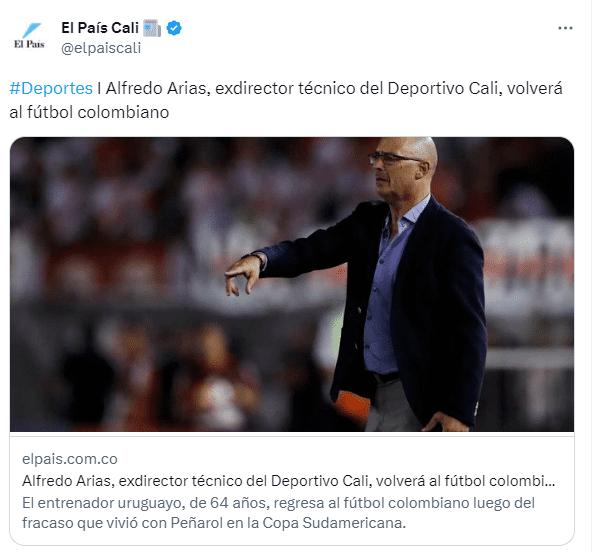
Task: Open the three-dot more options menu
Action: [565, 28]
